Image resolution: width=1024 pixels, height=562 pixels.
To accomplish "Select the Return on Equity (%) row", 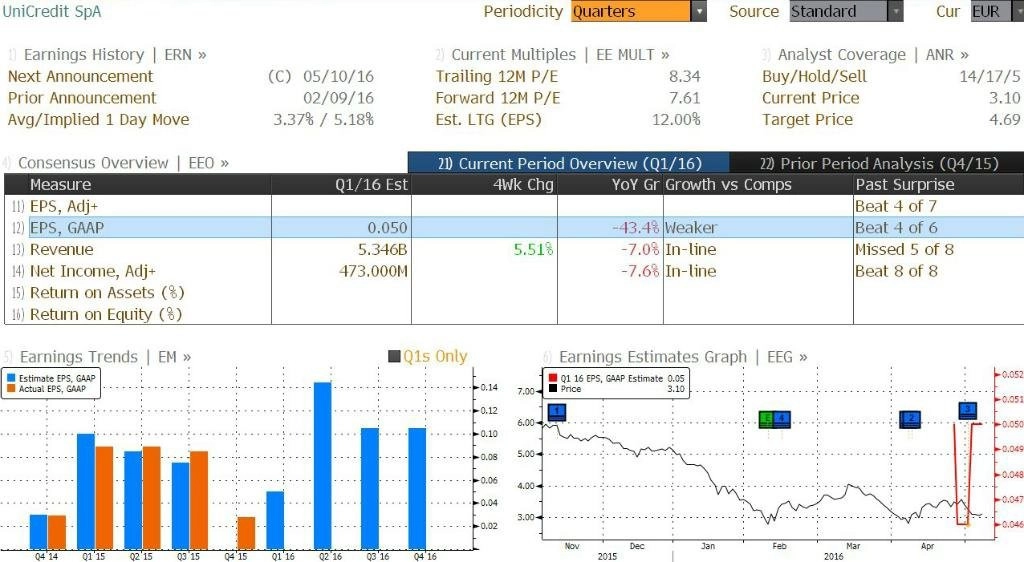I will pyautogui.click(x=514, y=314).
